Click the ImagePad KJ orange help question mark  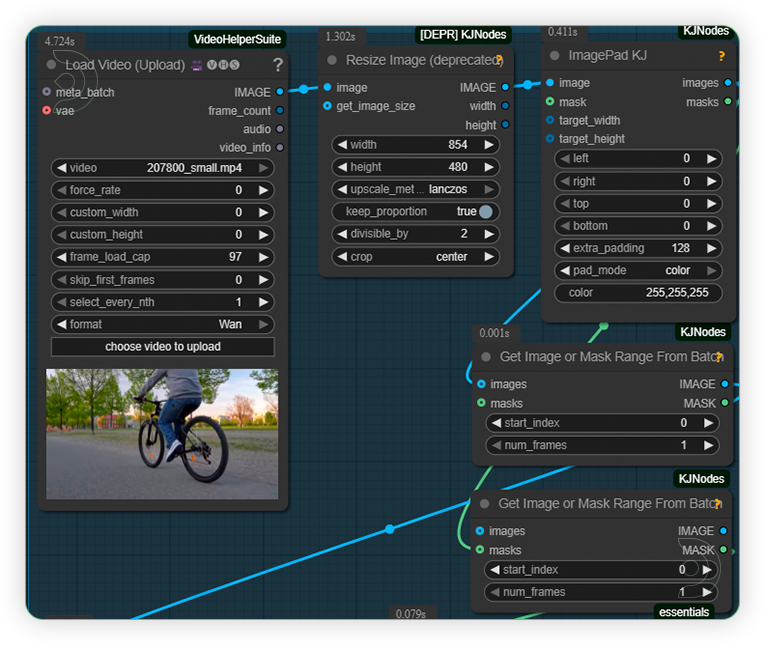point(722,56)
